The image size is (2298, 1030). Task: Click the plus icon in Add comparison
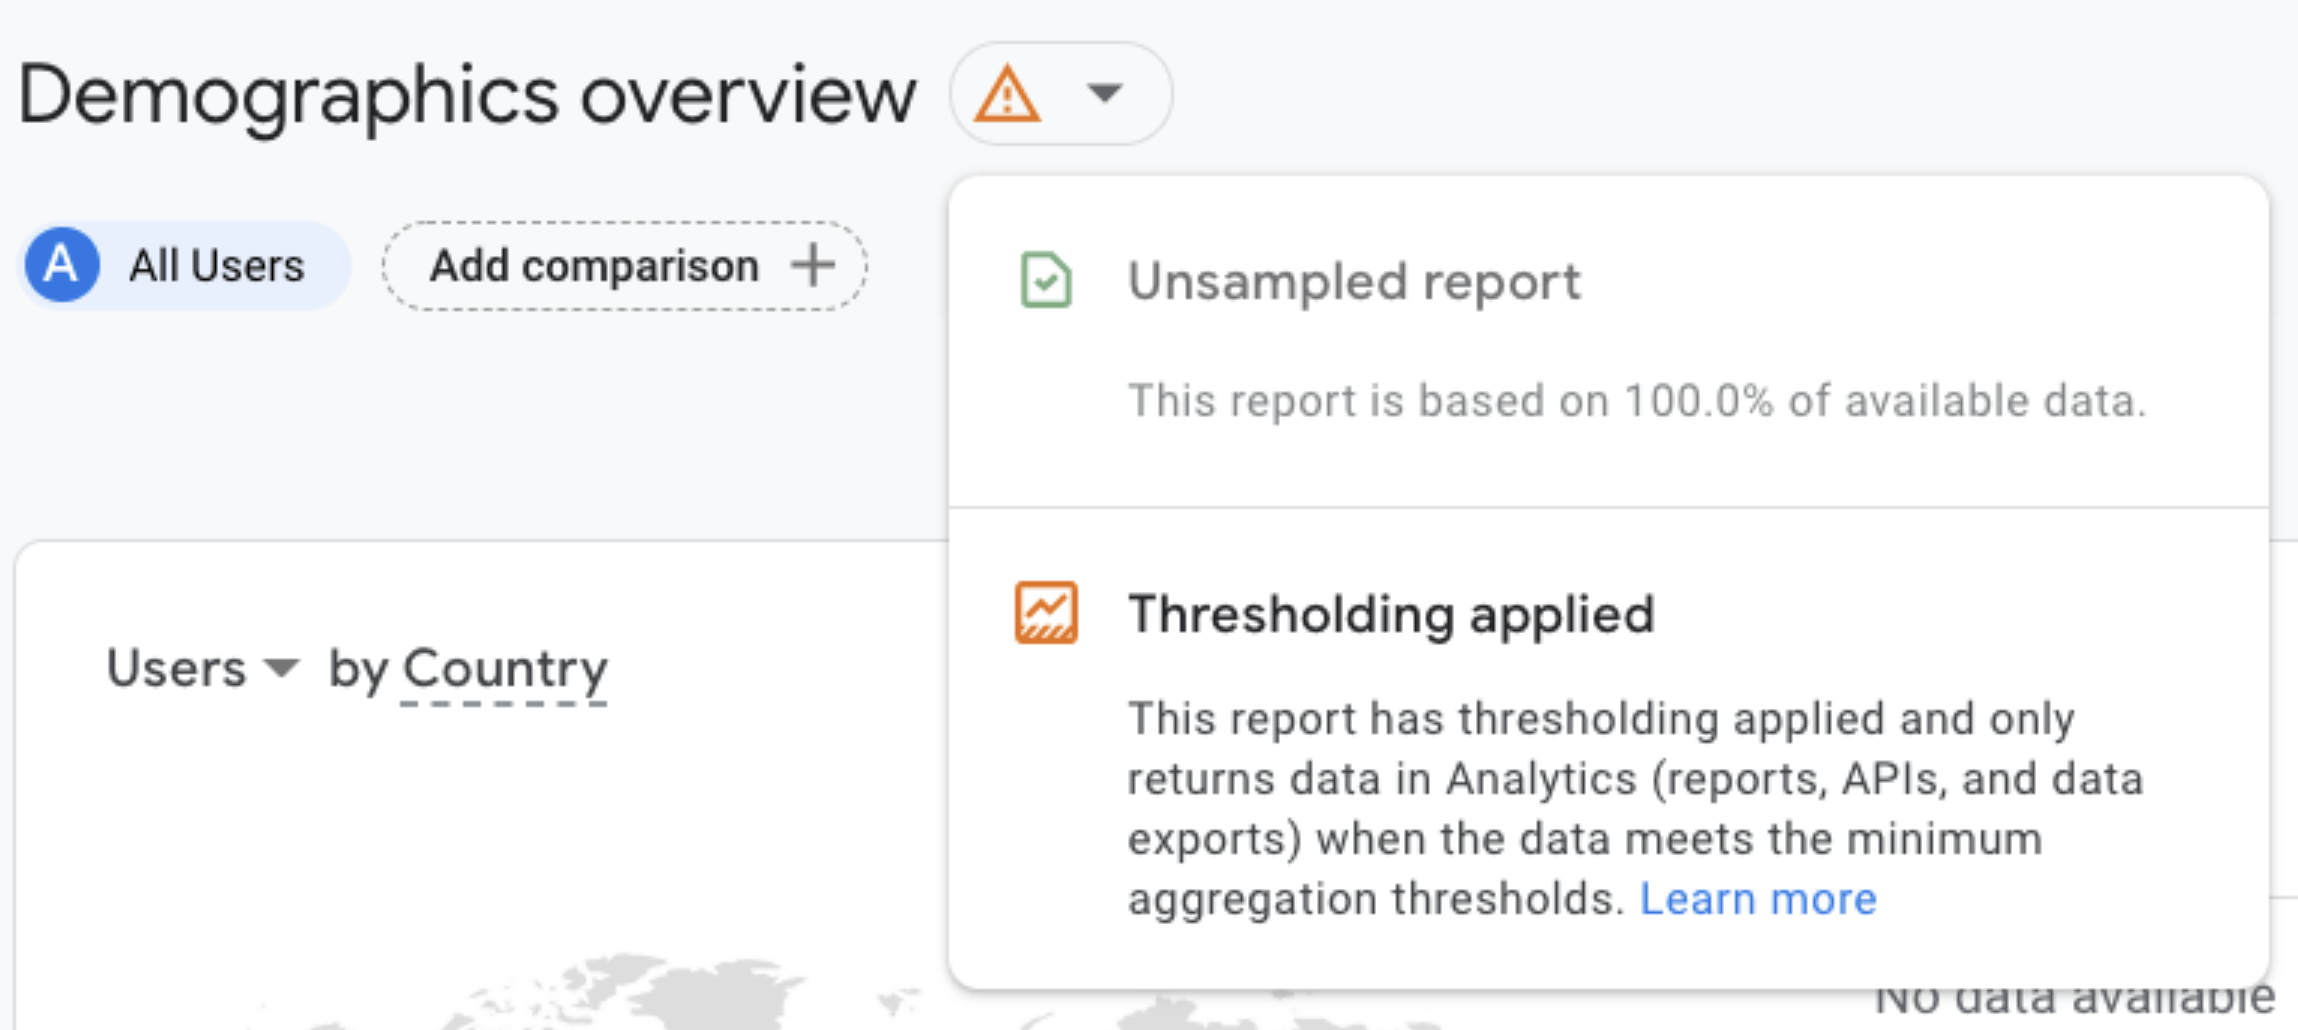tap(812, 266)
